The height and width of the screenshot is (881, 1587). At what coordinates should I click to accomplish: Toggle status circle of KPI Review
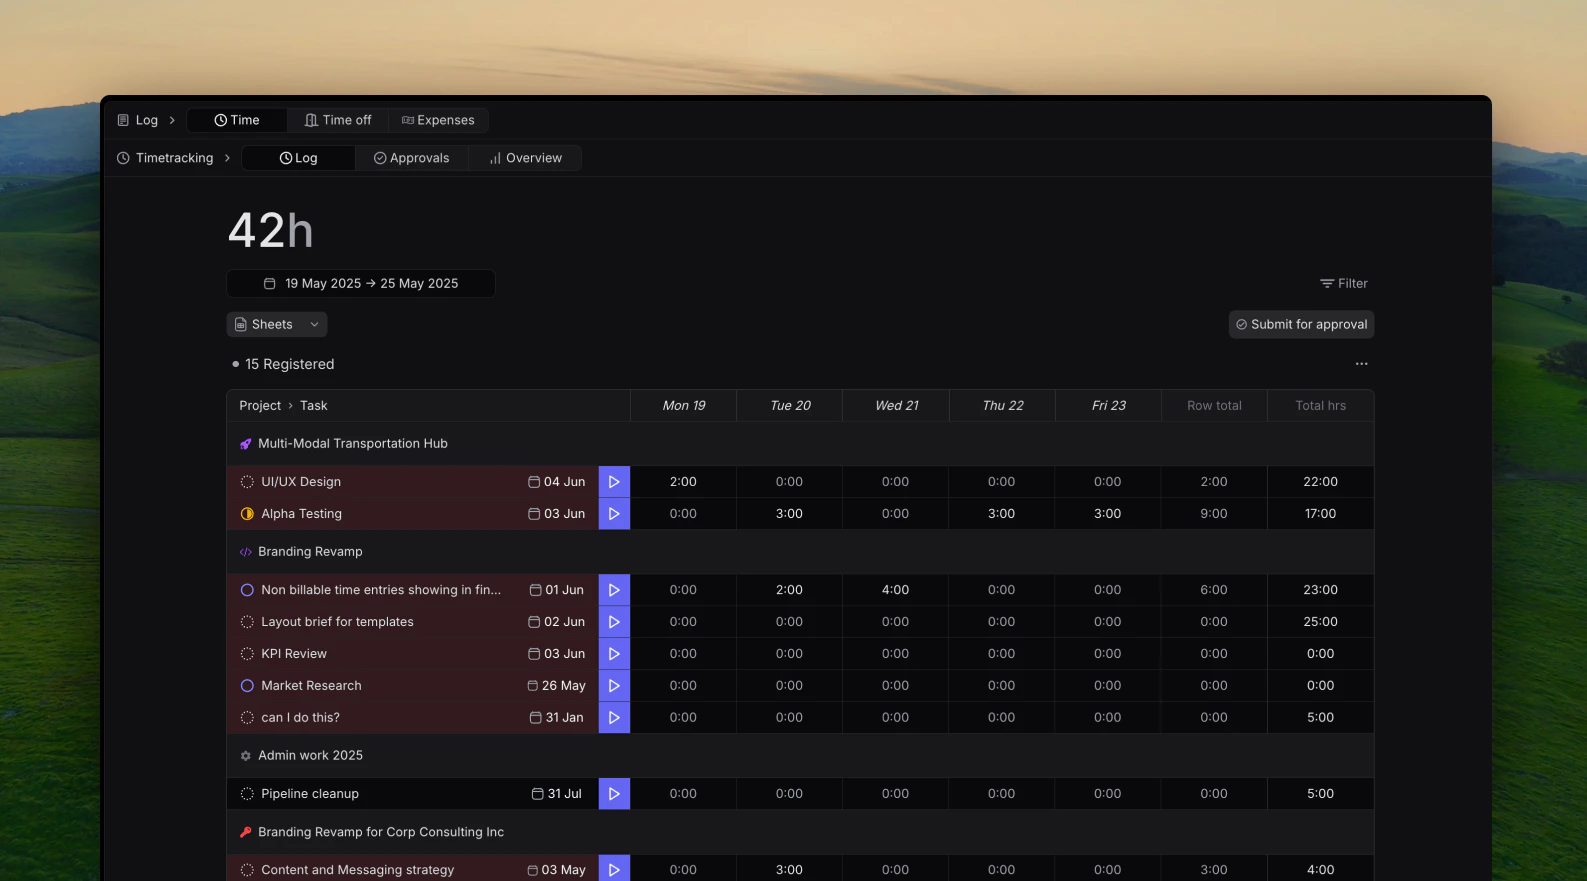click(247, 654)
